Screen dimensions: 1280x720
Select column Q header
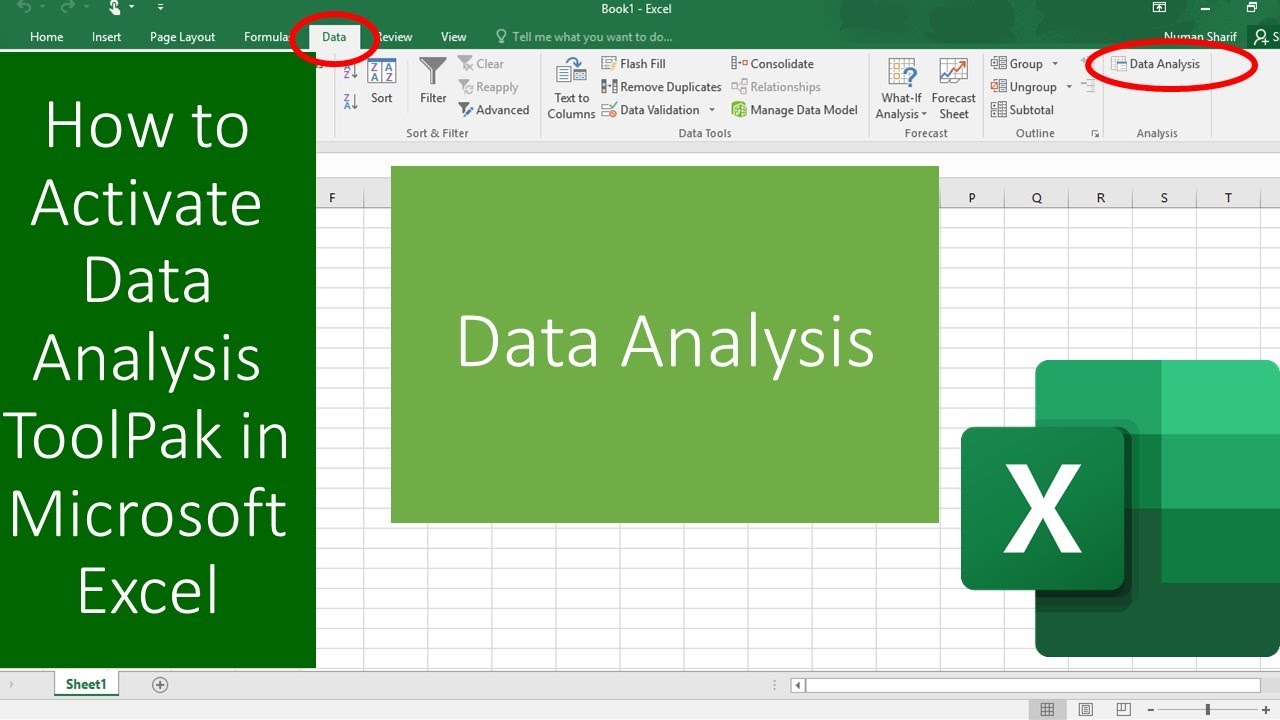point(1036,198)
